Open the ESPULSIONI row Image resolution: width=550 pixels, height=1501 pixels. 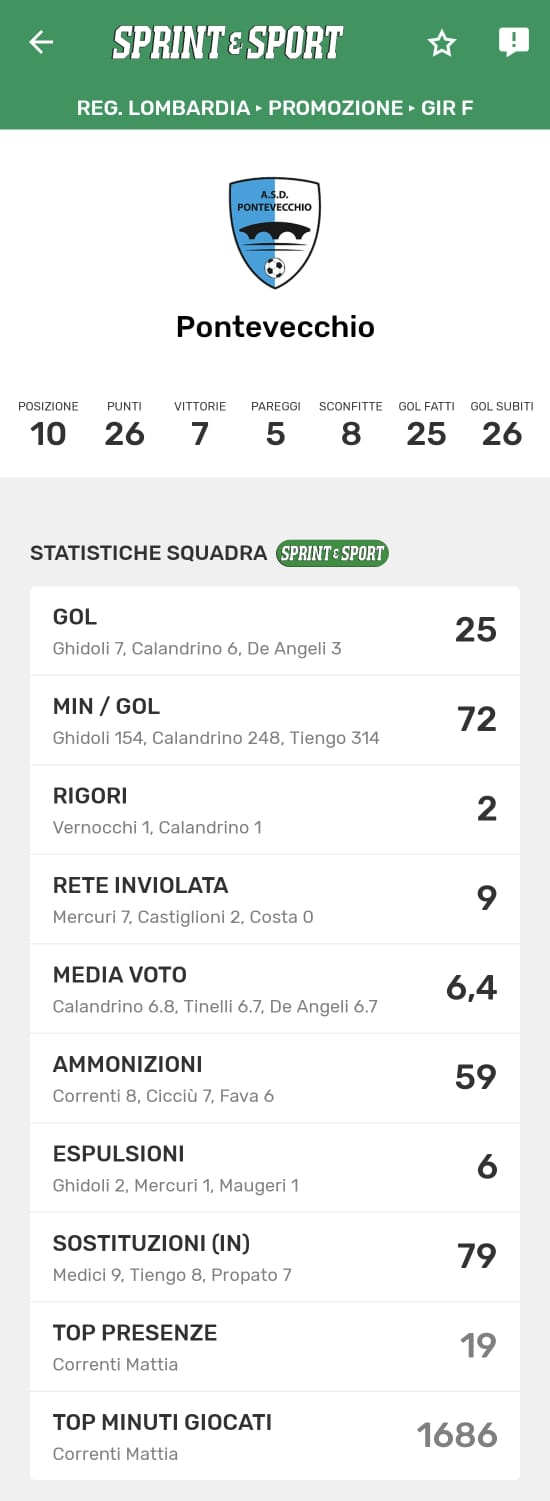click(275, 1168)
